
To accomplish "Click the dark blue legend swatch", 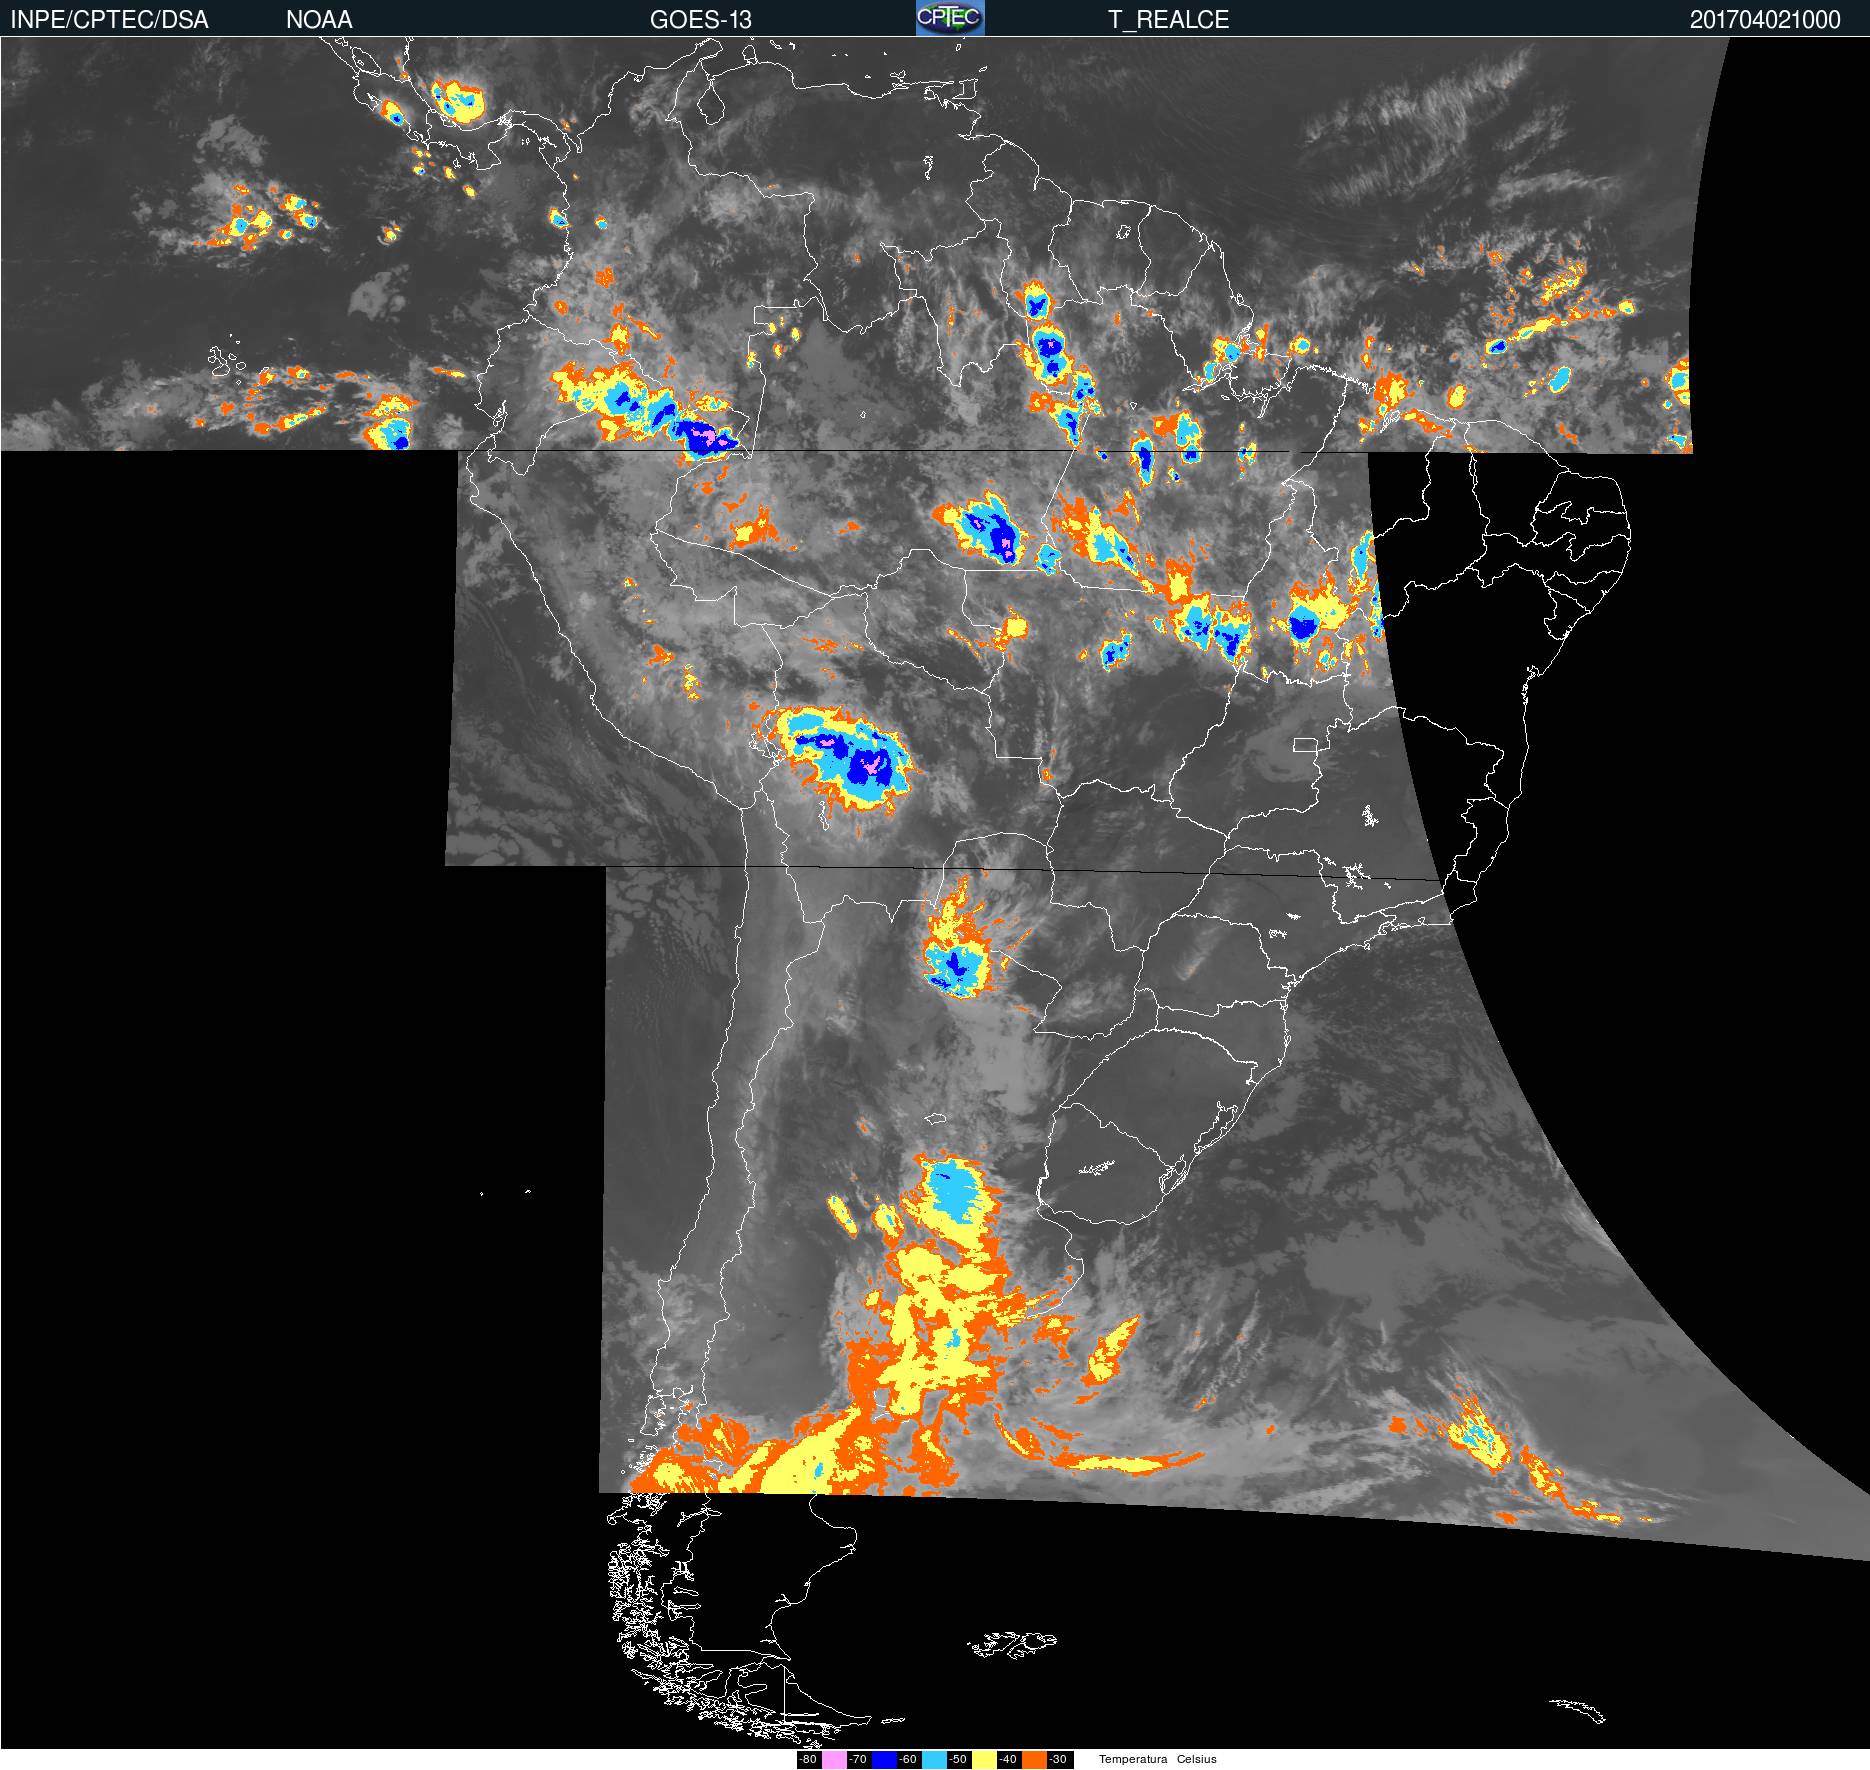I will click(884, 1759).
